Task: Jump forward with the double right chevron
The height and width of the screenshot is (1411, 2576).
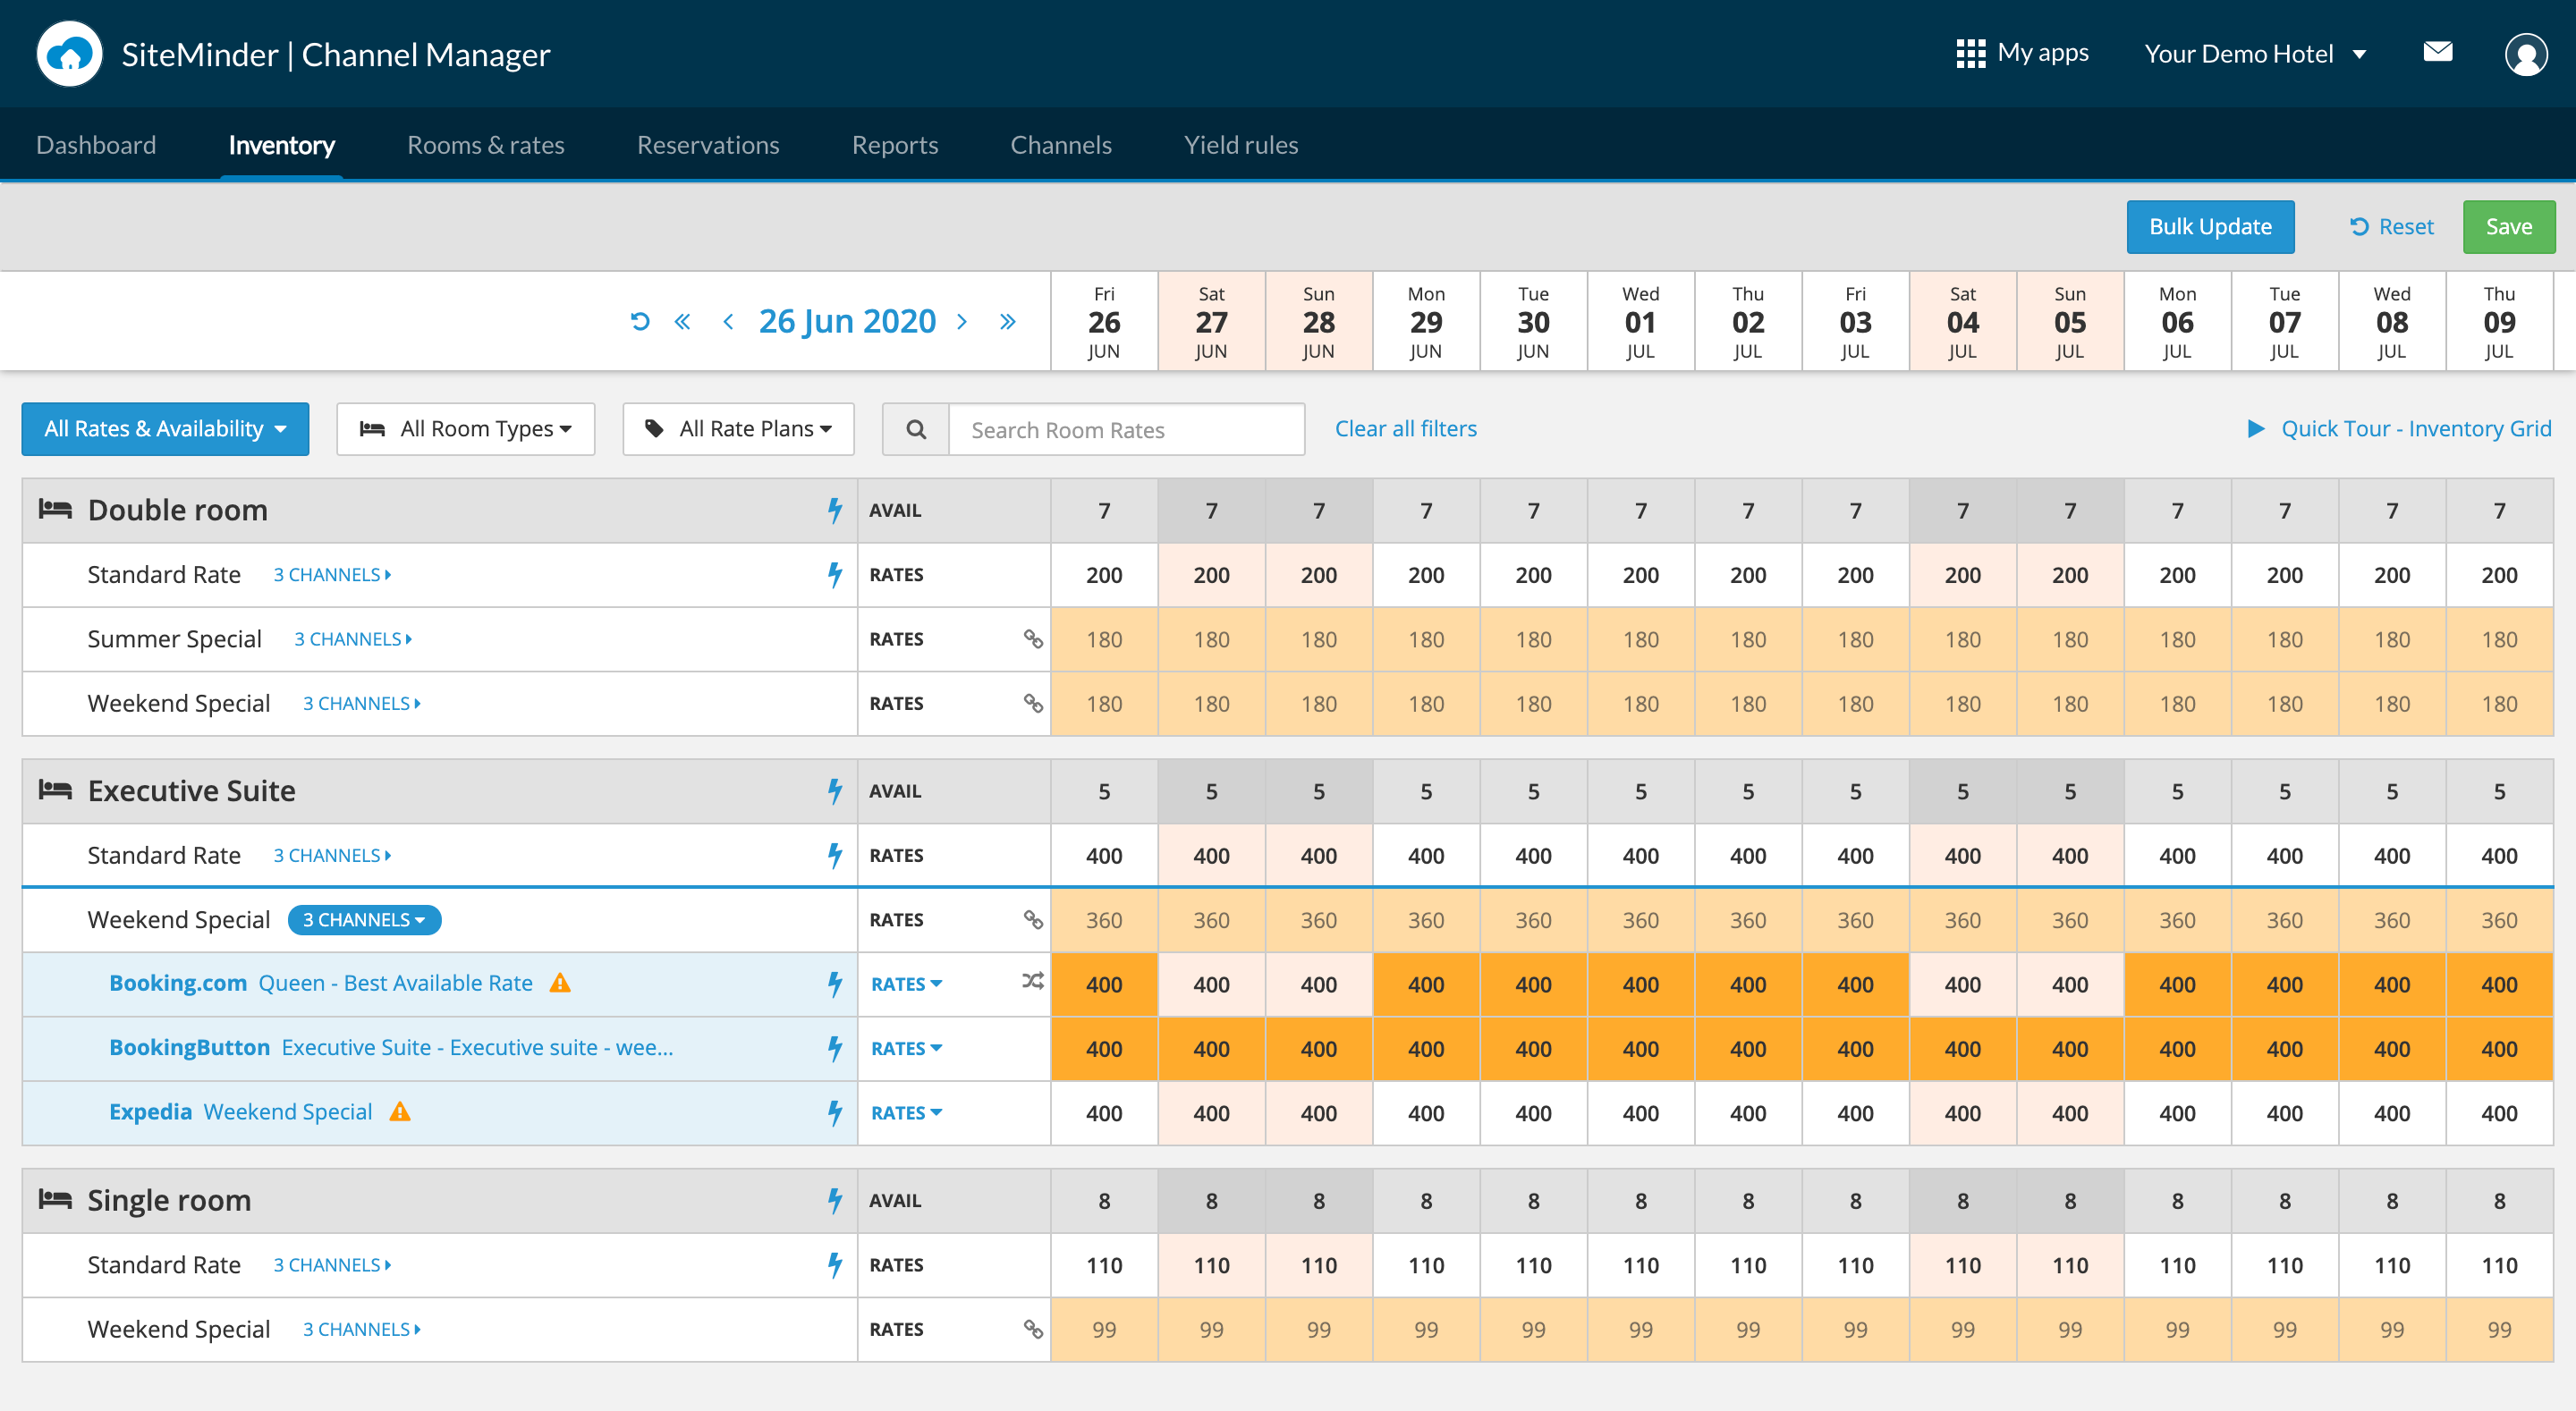Action: point(1007,321)
